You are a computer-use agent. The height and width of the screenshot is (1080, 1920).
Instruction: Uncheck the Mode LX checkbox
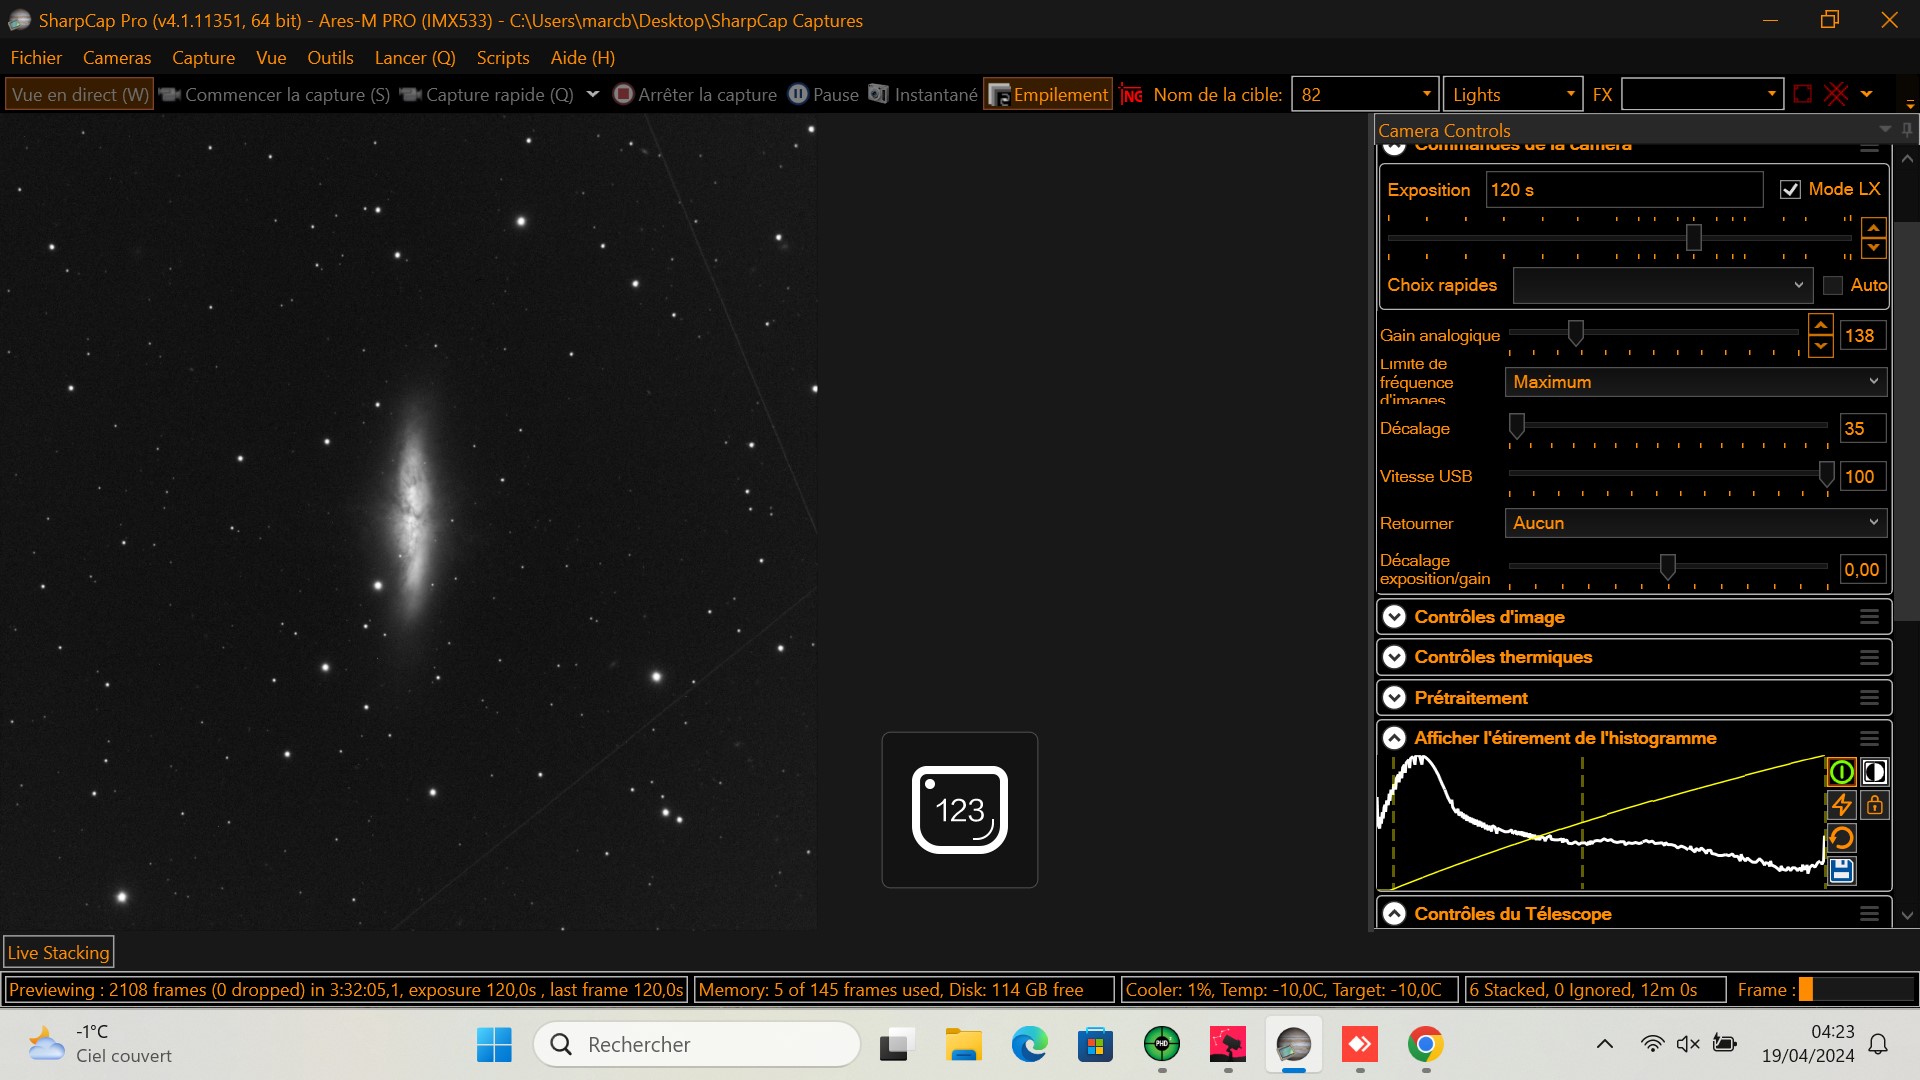(x=1791, y=189)
